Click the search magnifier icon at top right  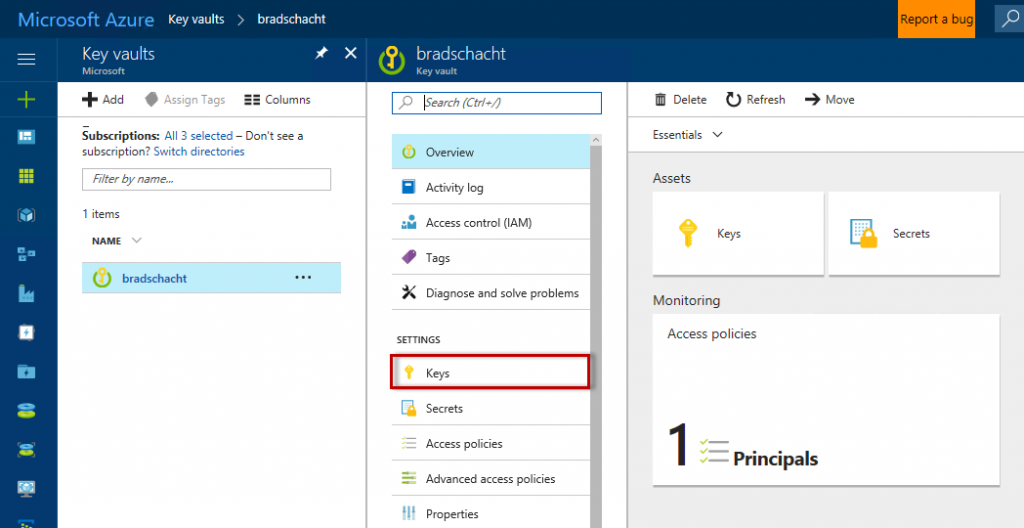(1009, 19)
